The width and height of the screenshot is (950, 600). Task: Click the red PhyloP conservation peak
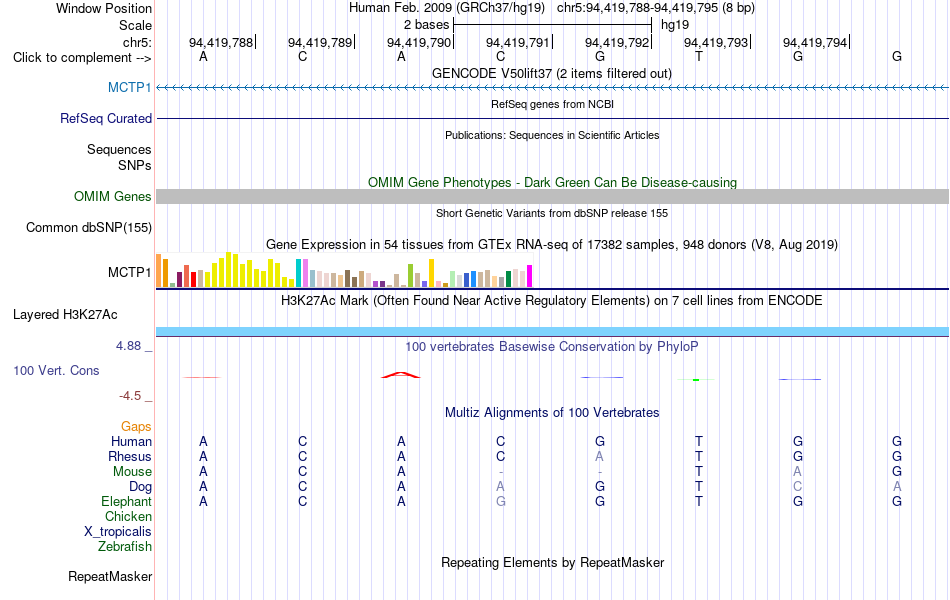point(400,375)
